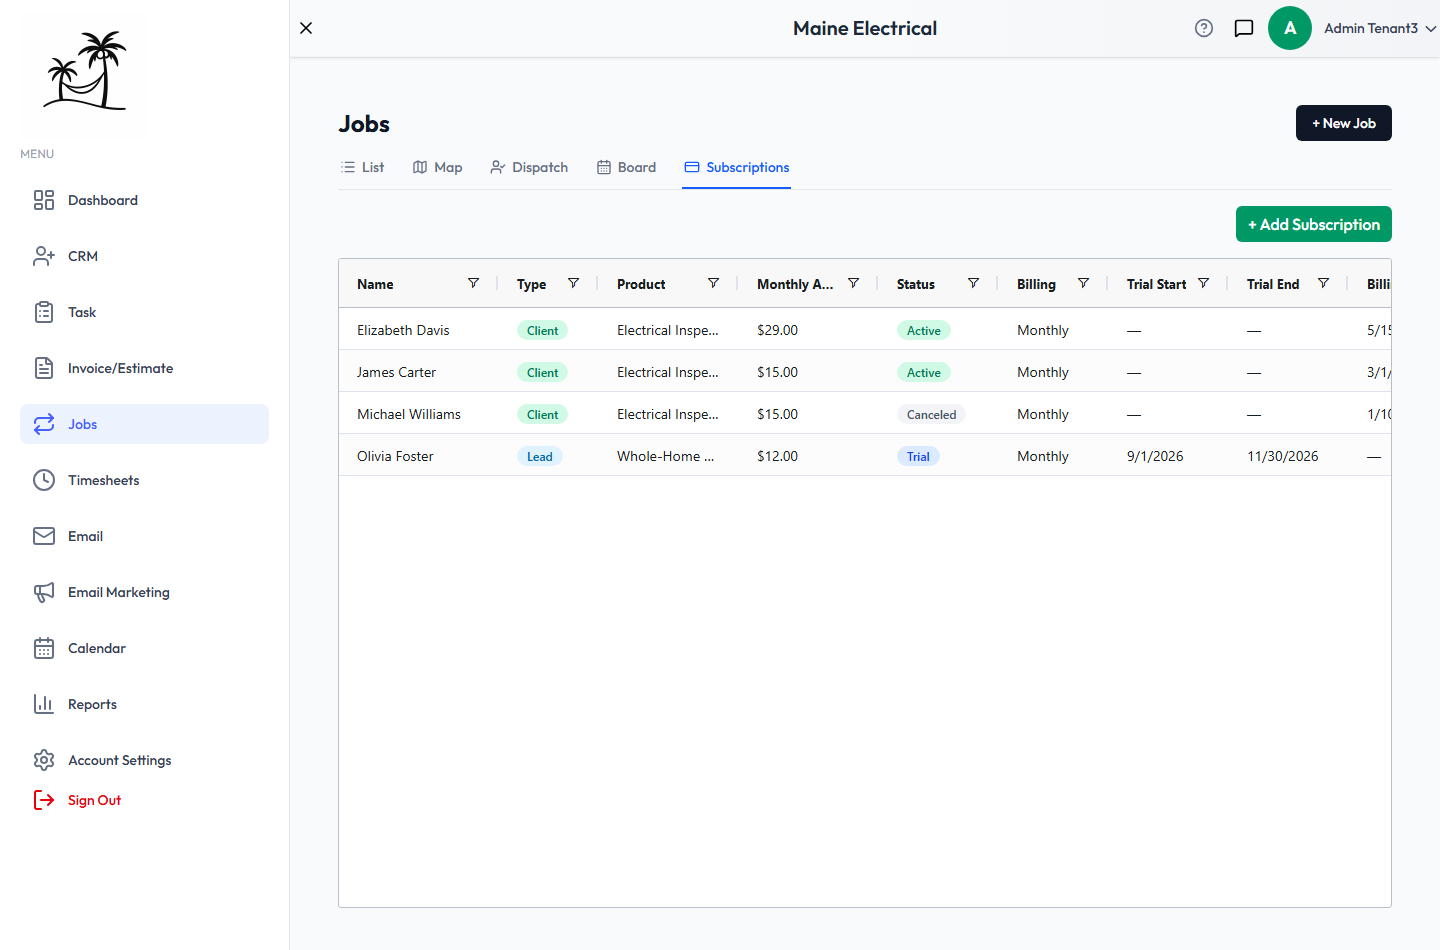Image resolution: width=1440 pixels, height=950 pixels.
Task: Open the Calendar menu item
Action: pos(144,648)
